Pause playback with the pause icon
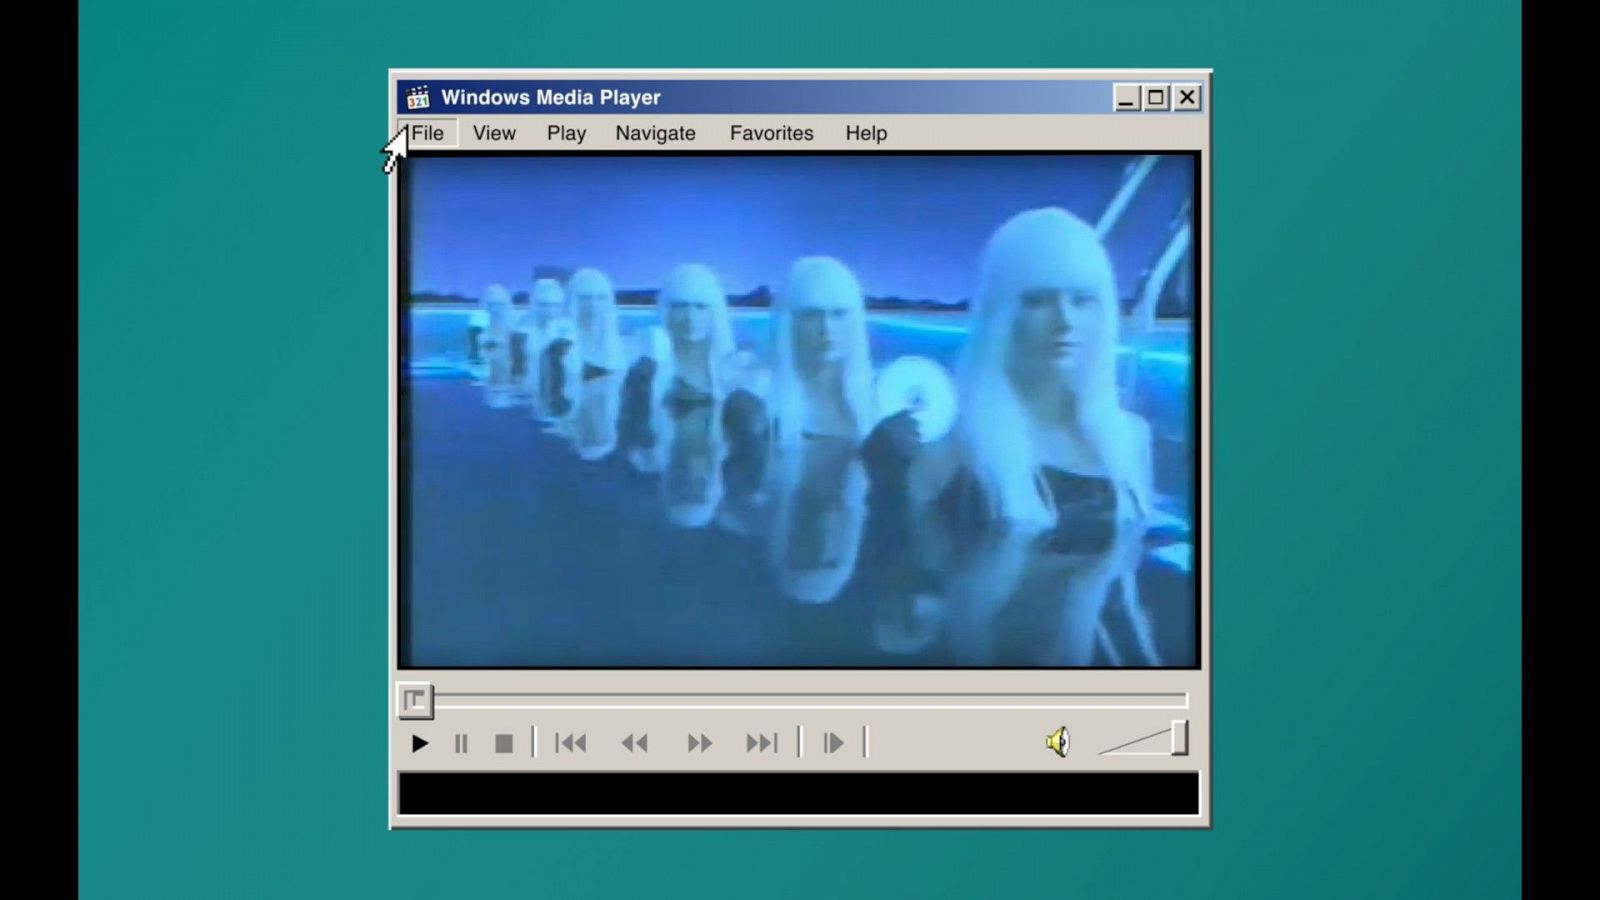 click(x=461, y=743)
